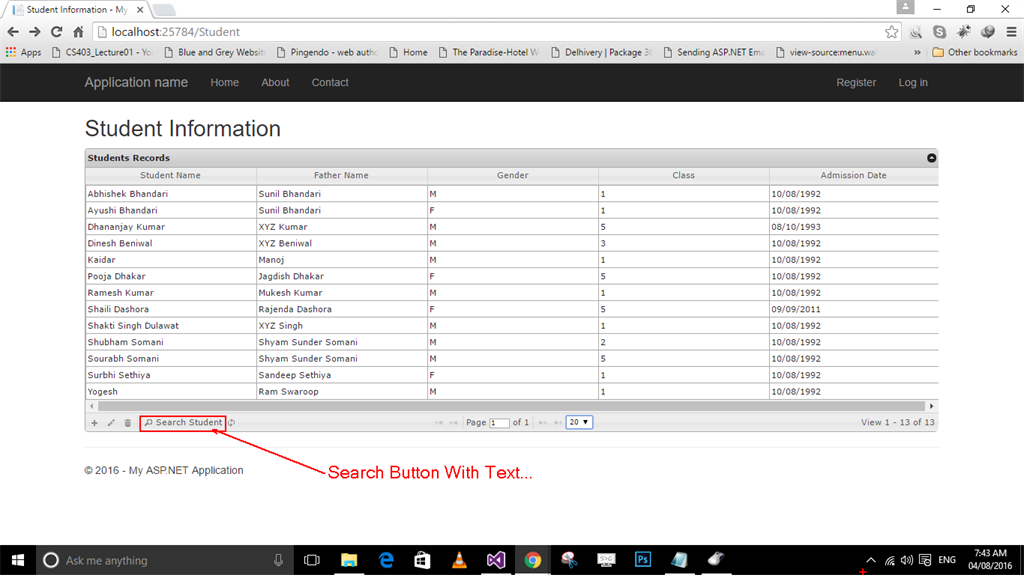Image resolution: width=1024 pixels, height=575 pixels.
Task: Open the Home navbar link
Action: coord(225,82)
